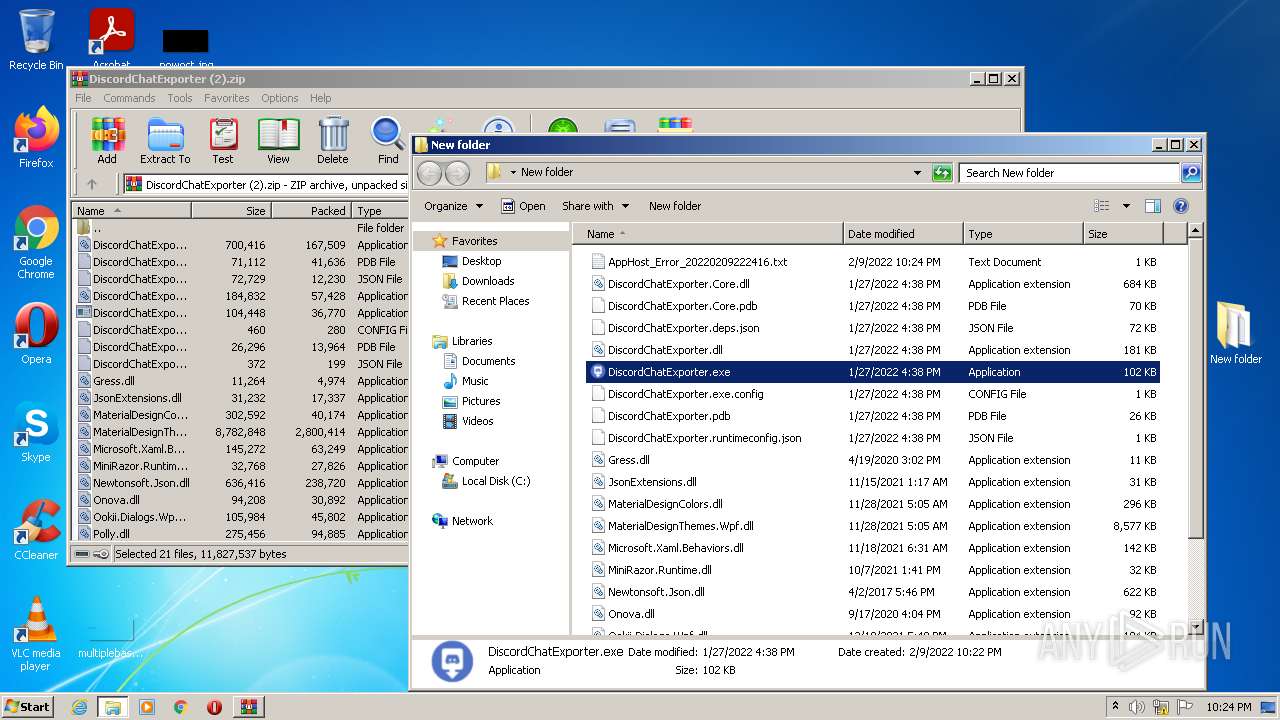Viewport: 1280px width, 720px height.
Task: Click Windows Media Player taskbar icon
Action: click(147, 707)
